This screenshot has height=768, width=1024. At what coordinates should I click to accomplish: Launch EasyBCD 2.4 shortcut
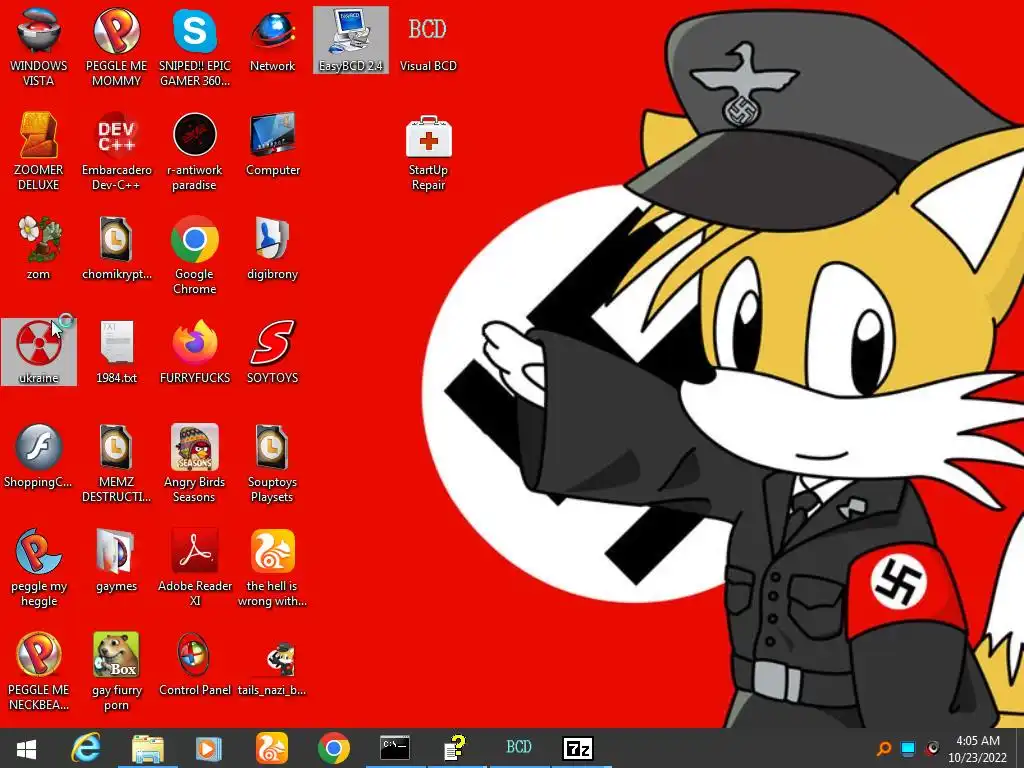(351, 40)
